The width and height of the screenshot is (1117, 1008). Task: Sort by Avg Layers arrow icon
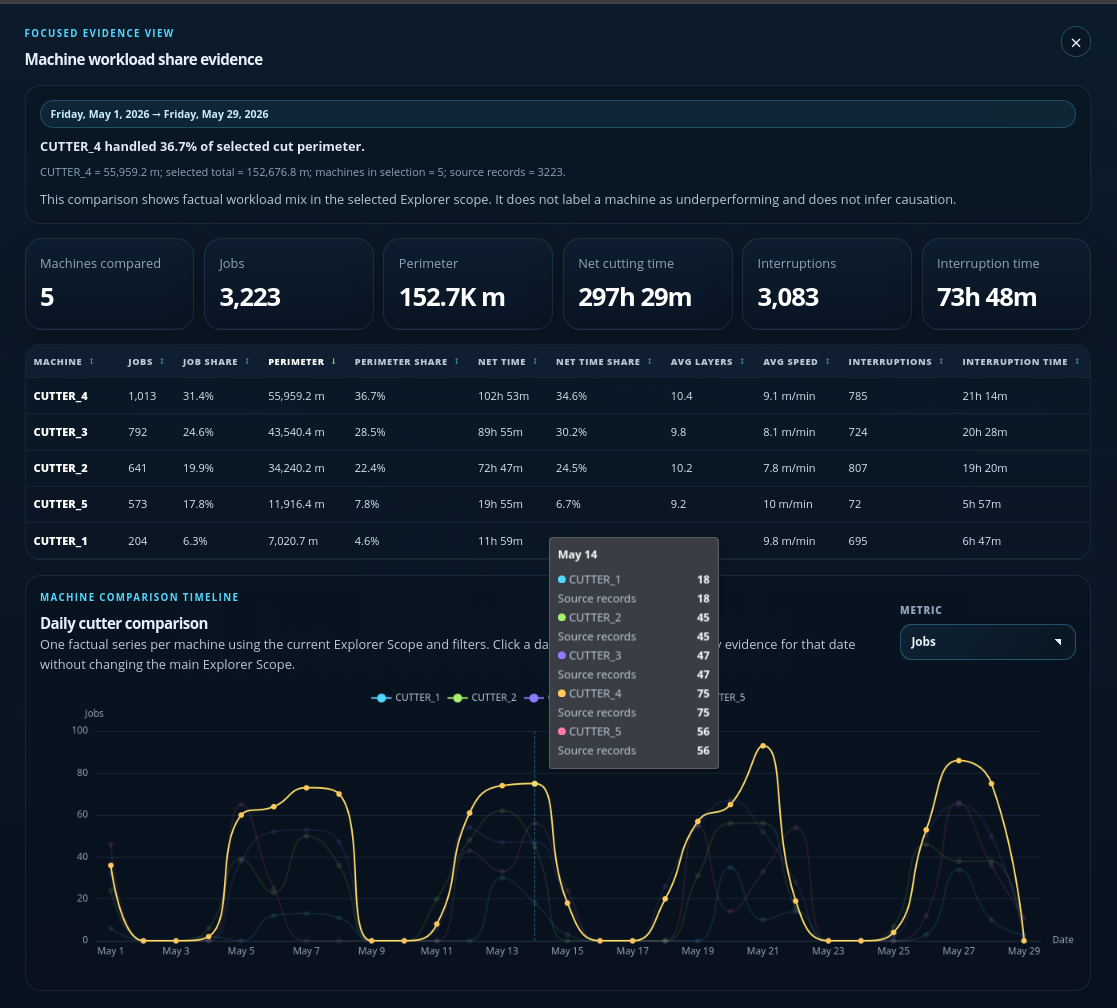coord(742,362)
